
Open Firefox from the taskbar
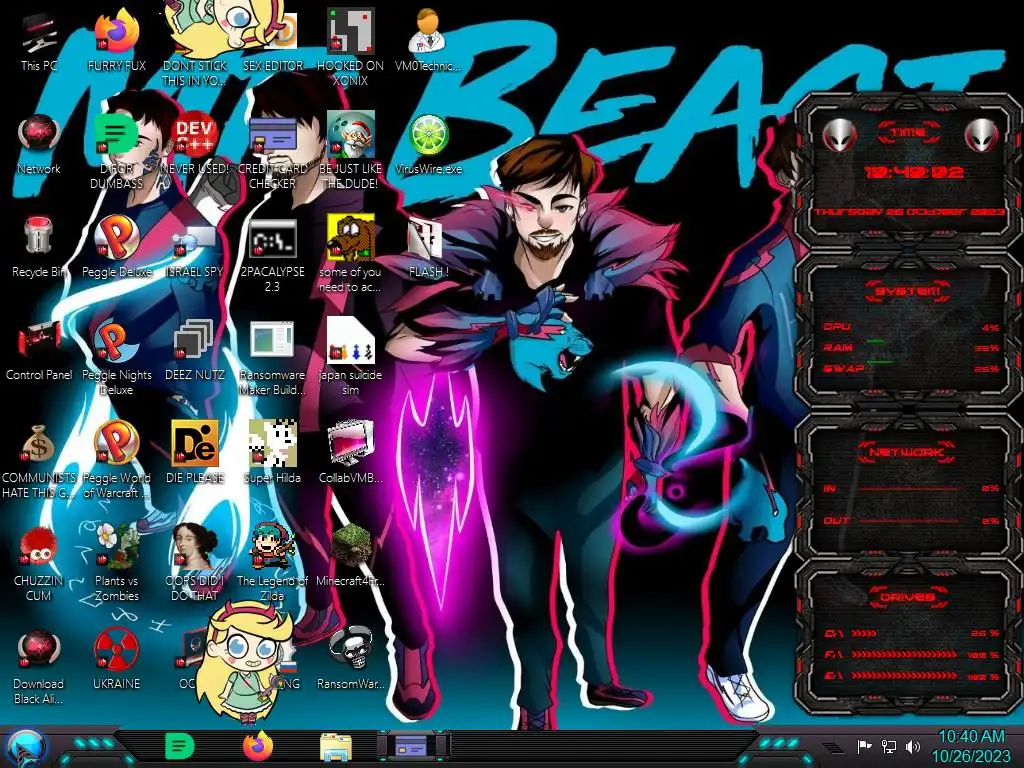click(257, 746)
